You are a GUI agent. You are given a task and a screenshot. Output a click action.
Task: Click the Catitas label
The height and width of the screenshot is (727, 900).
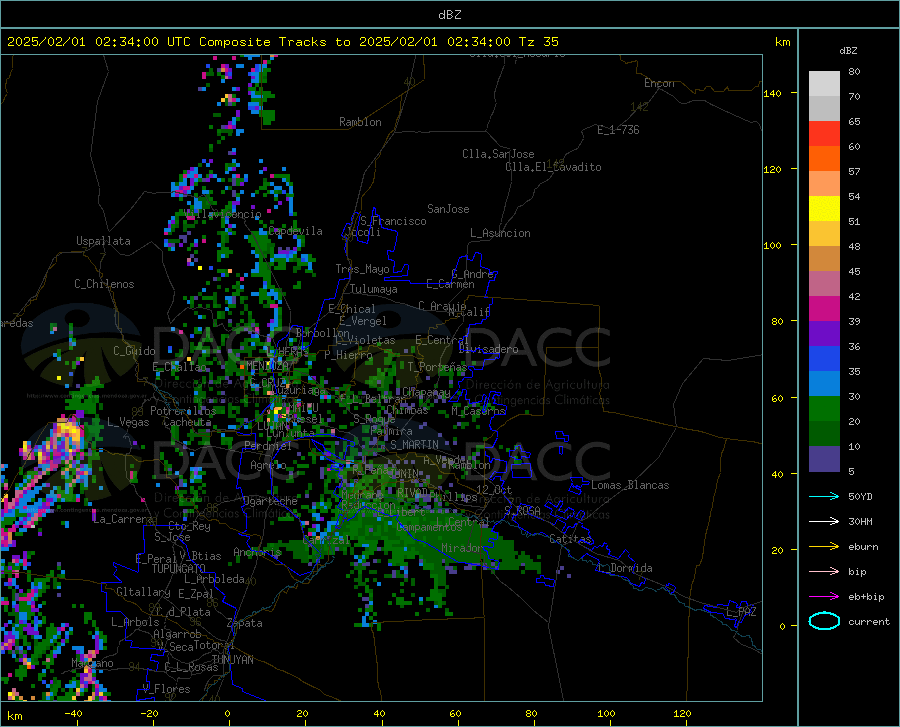571,539
